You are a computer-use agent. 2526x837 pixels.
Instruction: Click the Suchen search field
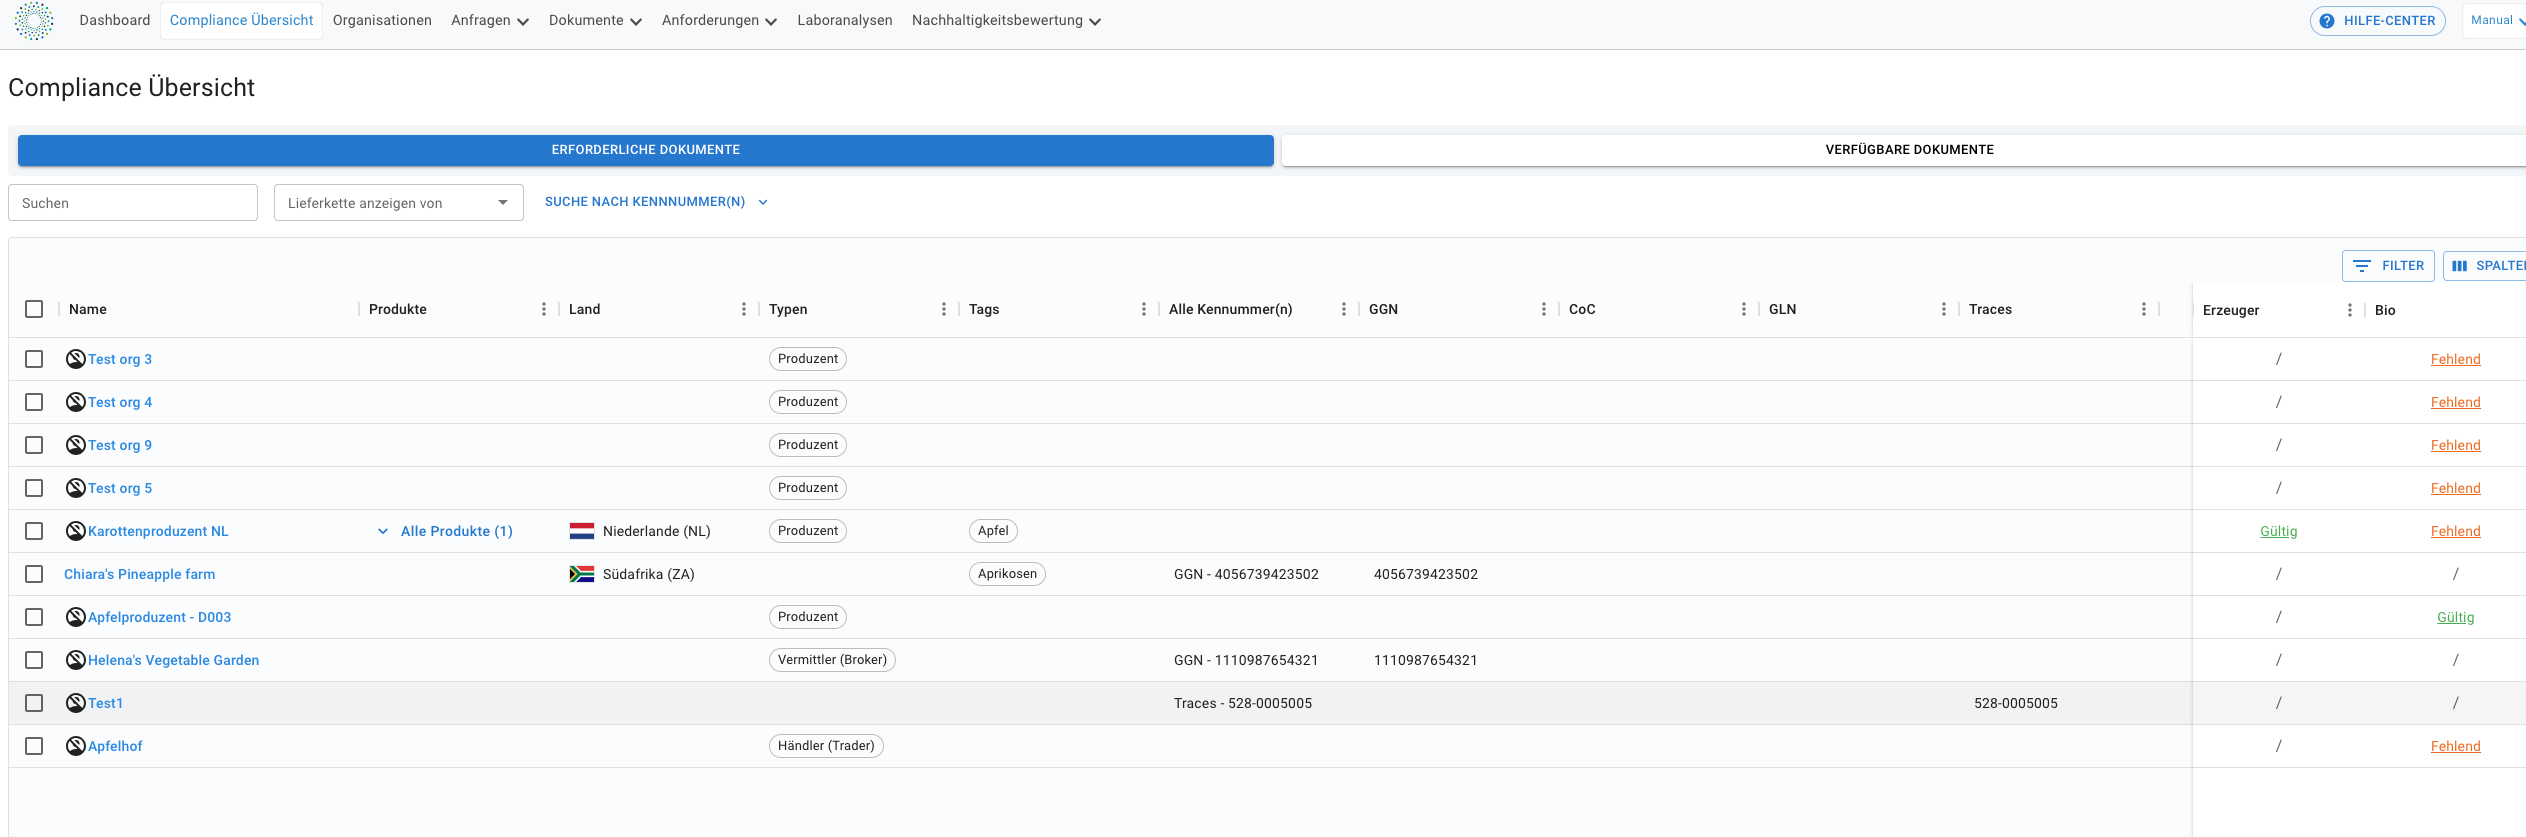point(133,203)
